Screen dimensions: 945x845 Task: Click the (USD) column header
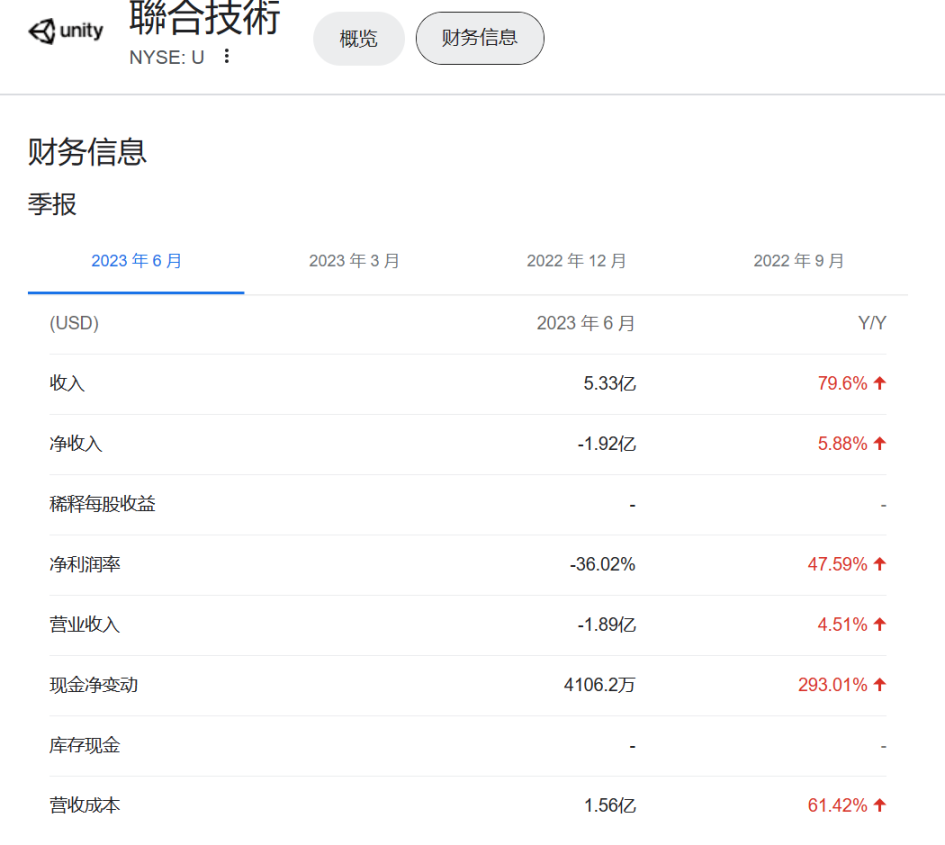(74, 323)
